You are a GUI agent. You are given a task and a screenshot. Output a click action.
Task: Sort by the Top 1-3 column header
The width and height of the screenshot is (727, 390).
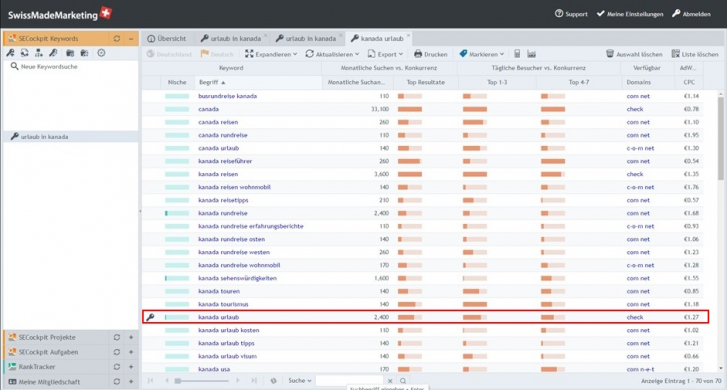pyautogui.click(x=497, y=83)
